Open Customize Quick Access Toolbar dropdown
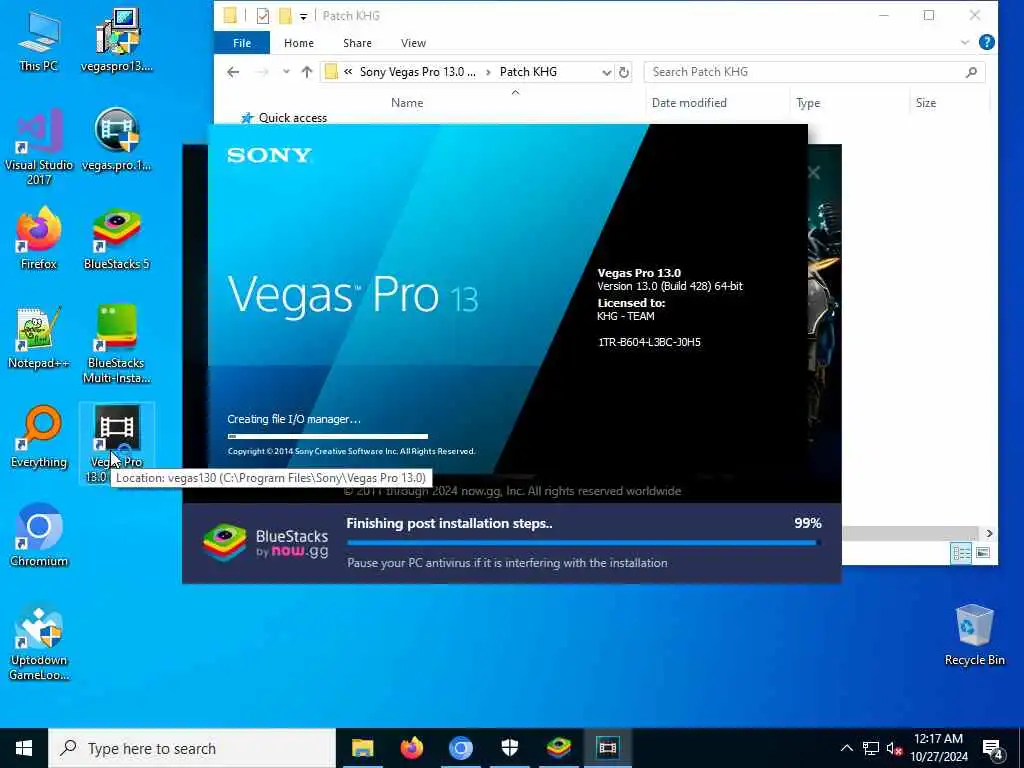Viewport: 1024px width, 768px height. point(304,16)
